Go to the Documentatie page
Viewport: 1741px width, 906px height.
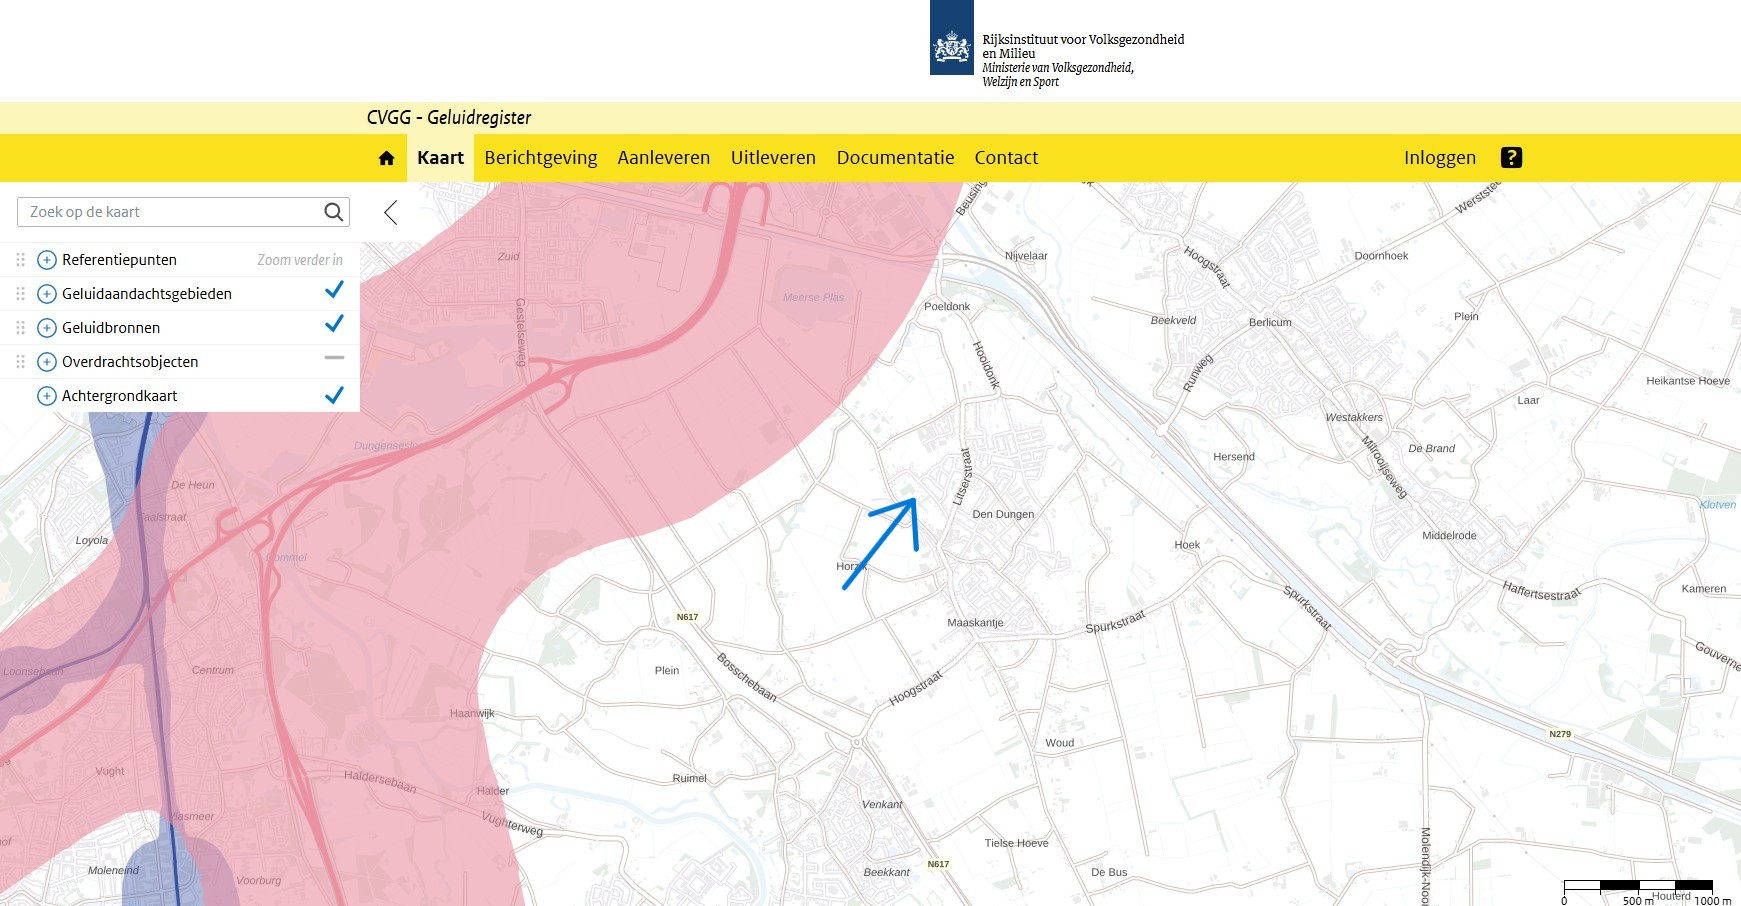click(x=895, y=158)
